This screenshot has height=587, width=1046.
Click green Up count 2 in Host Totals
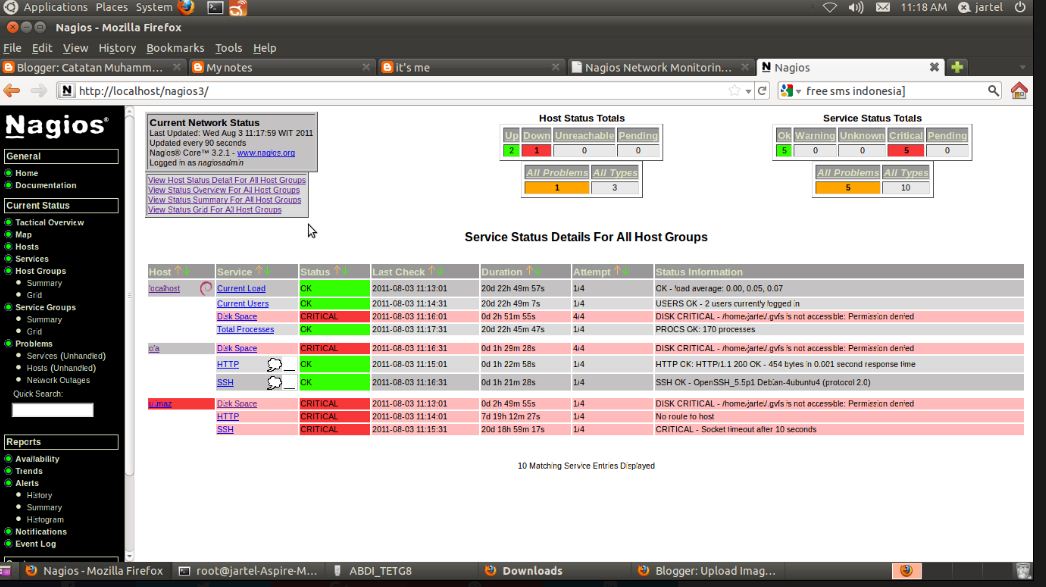[511, 150]
